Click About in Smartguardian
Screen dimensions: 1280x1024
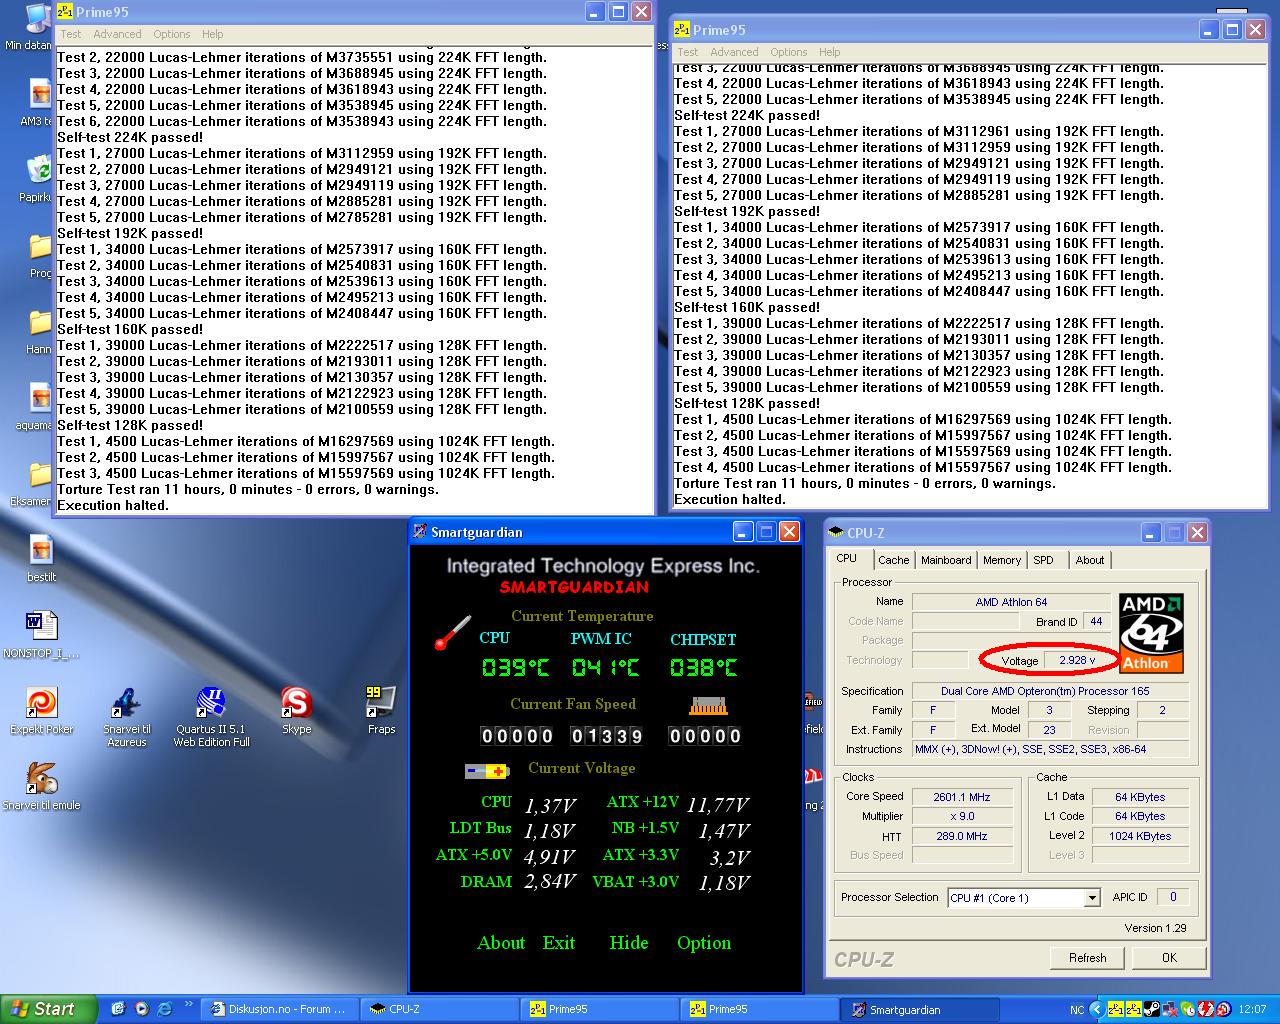click(501, 943)
